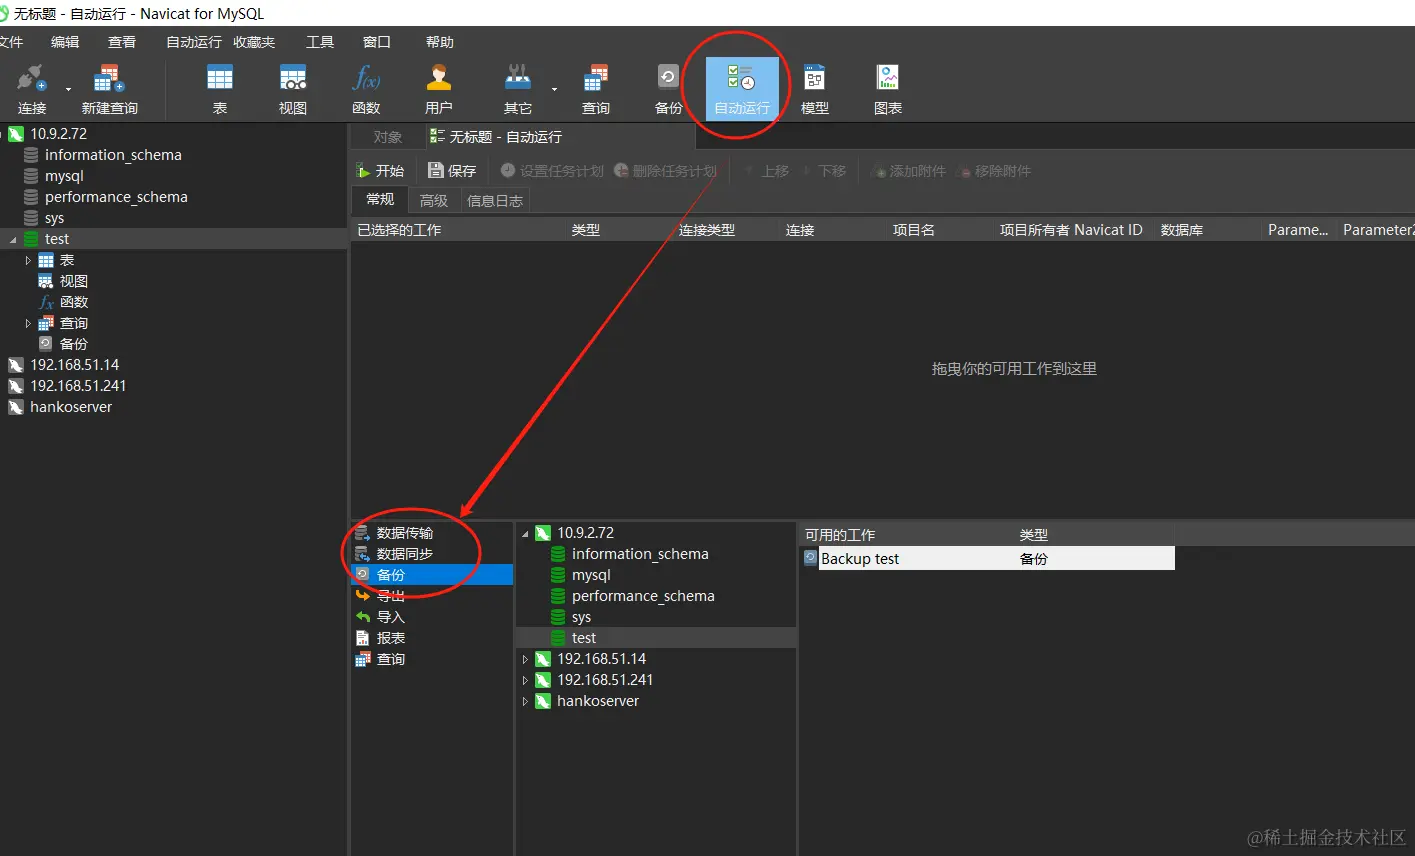Click 删除任务计划 button

coord(665,171)
